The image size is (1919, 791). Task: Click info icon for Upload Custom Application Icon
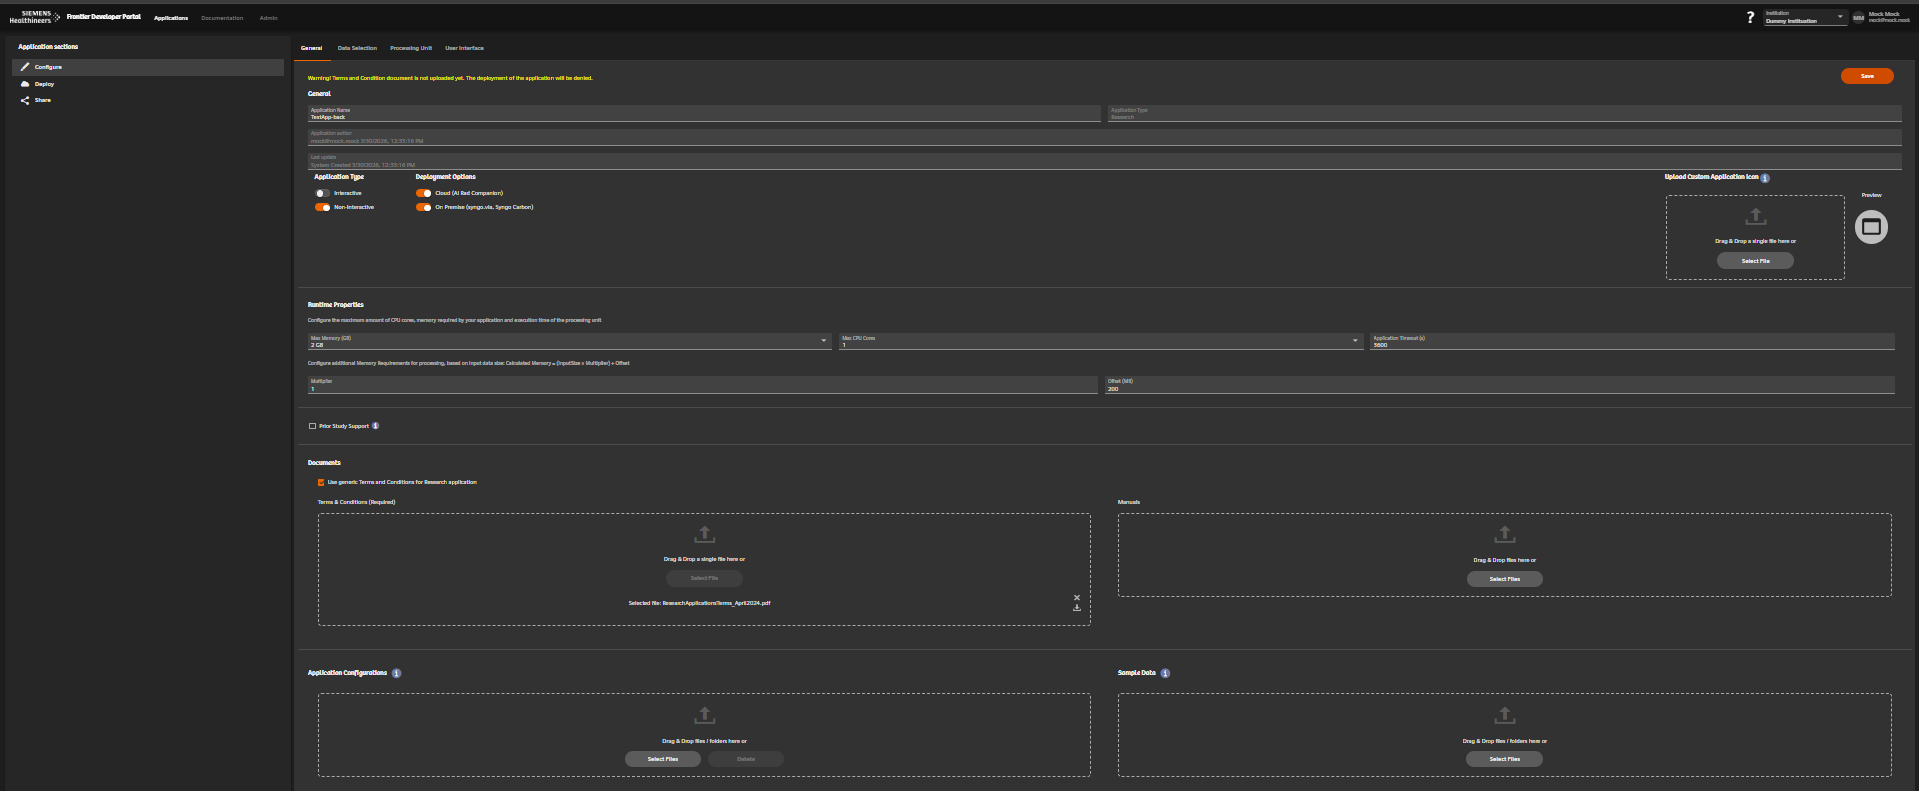click(1765, 178)
